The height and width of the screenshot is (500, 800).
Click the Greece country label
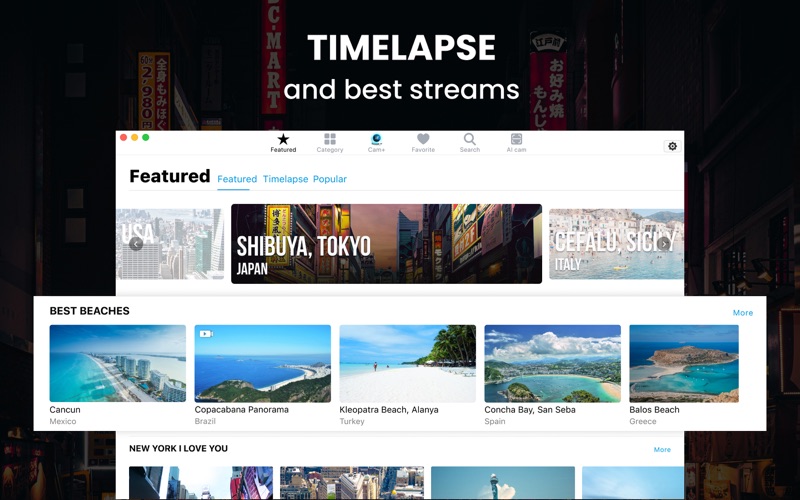pos(643,421)
